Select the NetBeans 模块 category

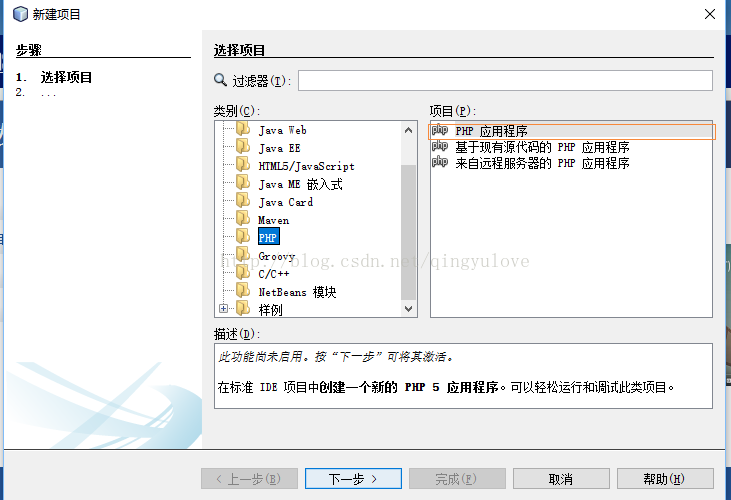[297, 292]
